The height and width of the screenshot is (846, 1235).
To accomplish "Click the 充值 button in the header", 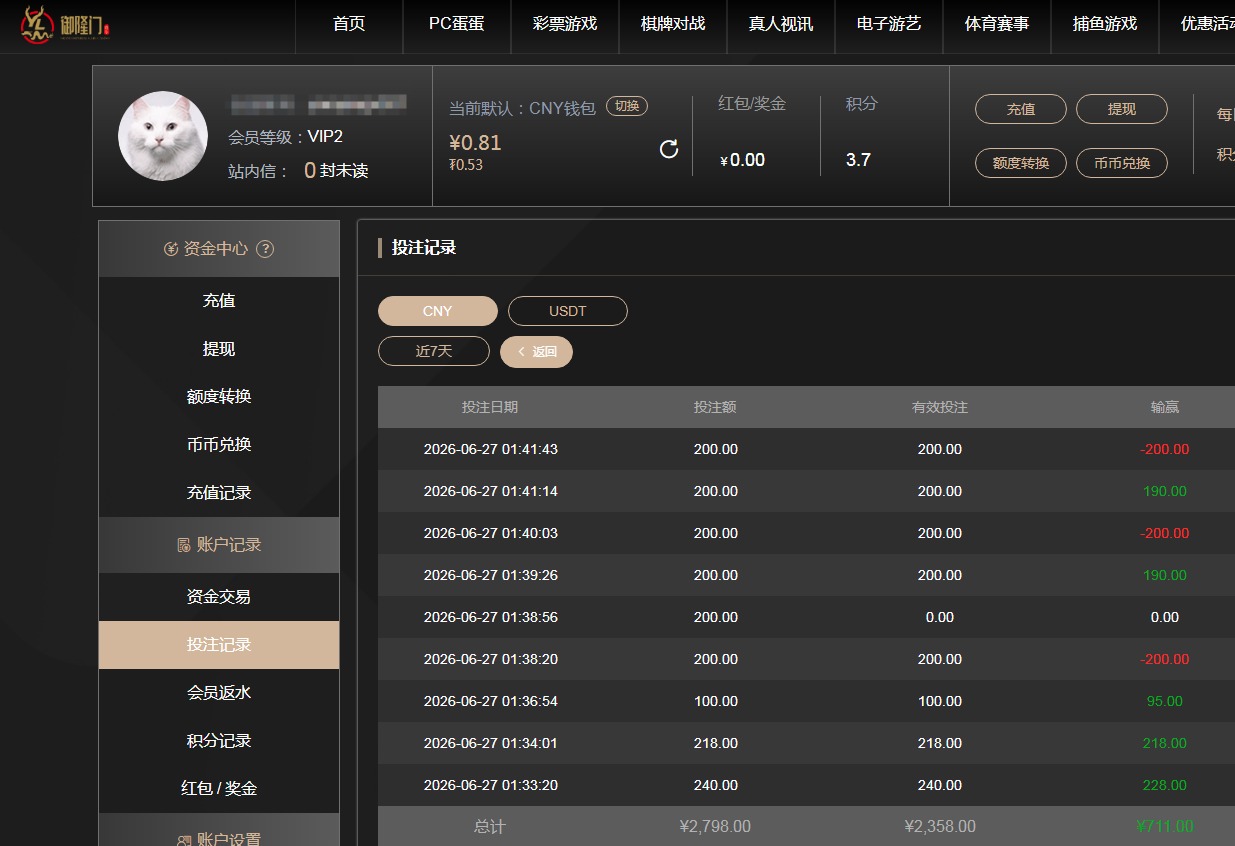I will pyautogui.click(x=1021, y=109).
